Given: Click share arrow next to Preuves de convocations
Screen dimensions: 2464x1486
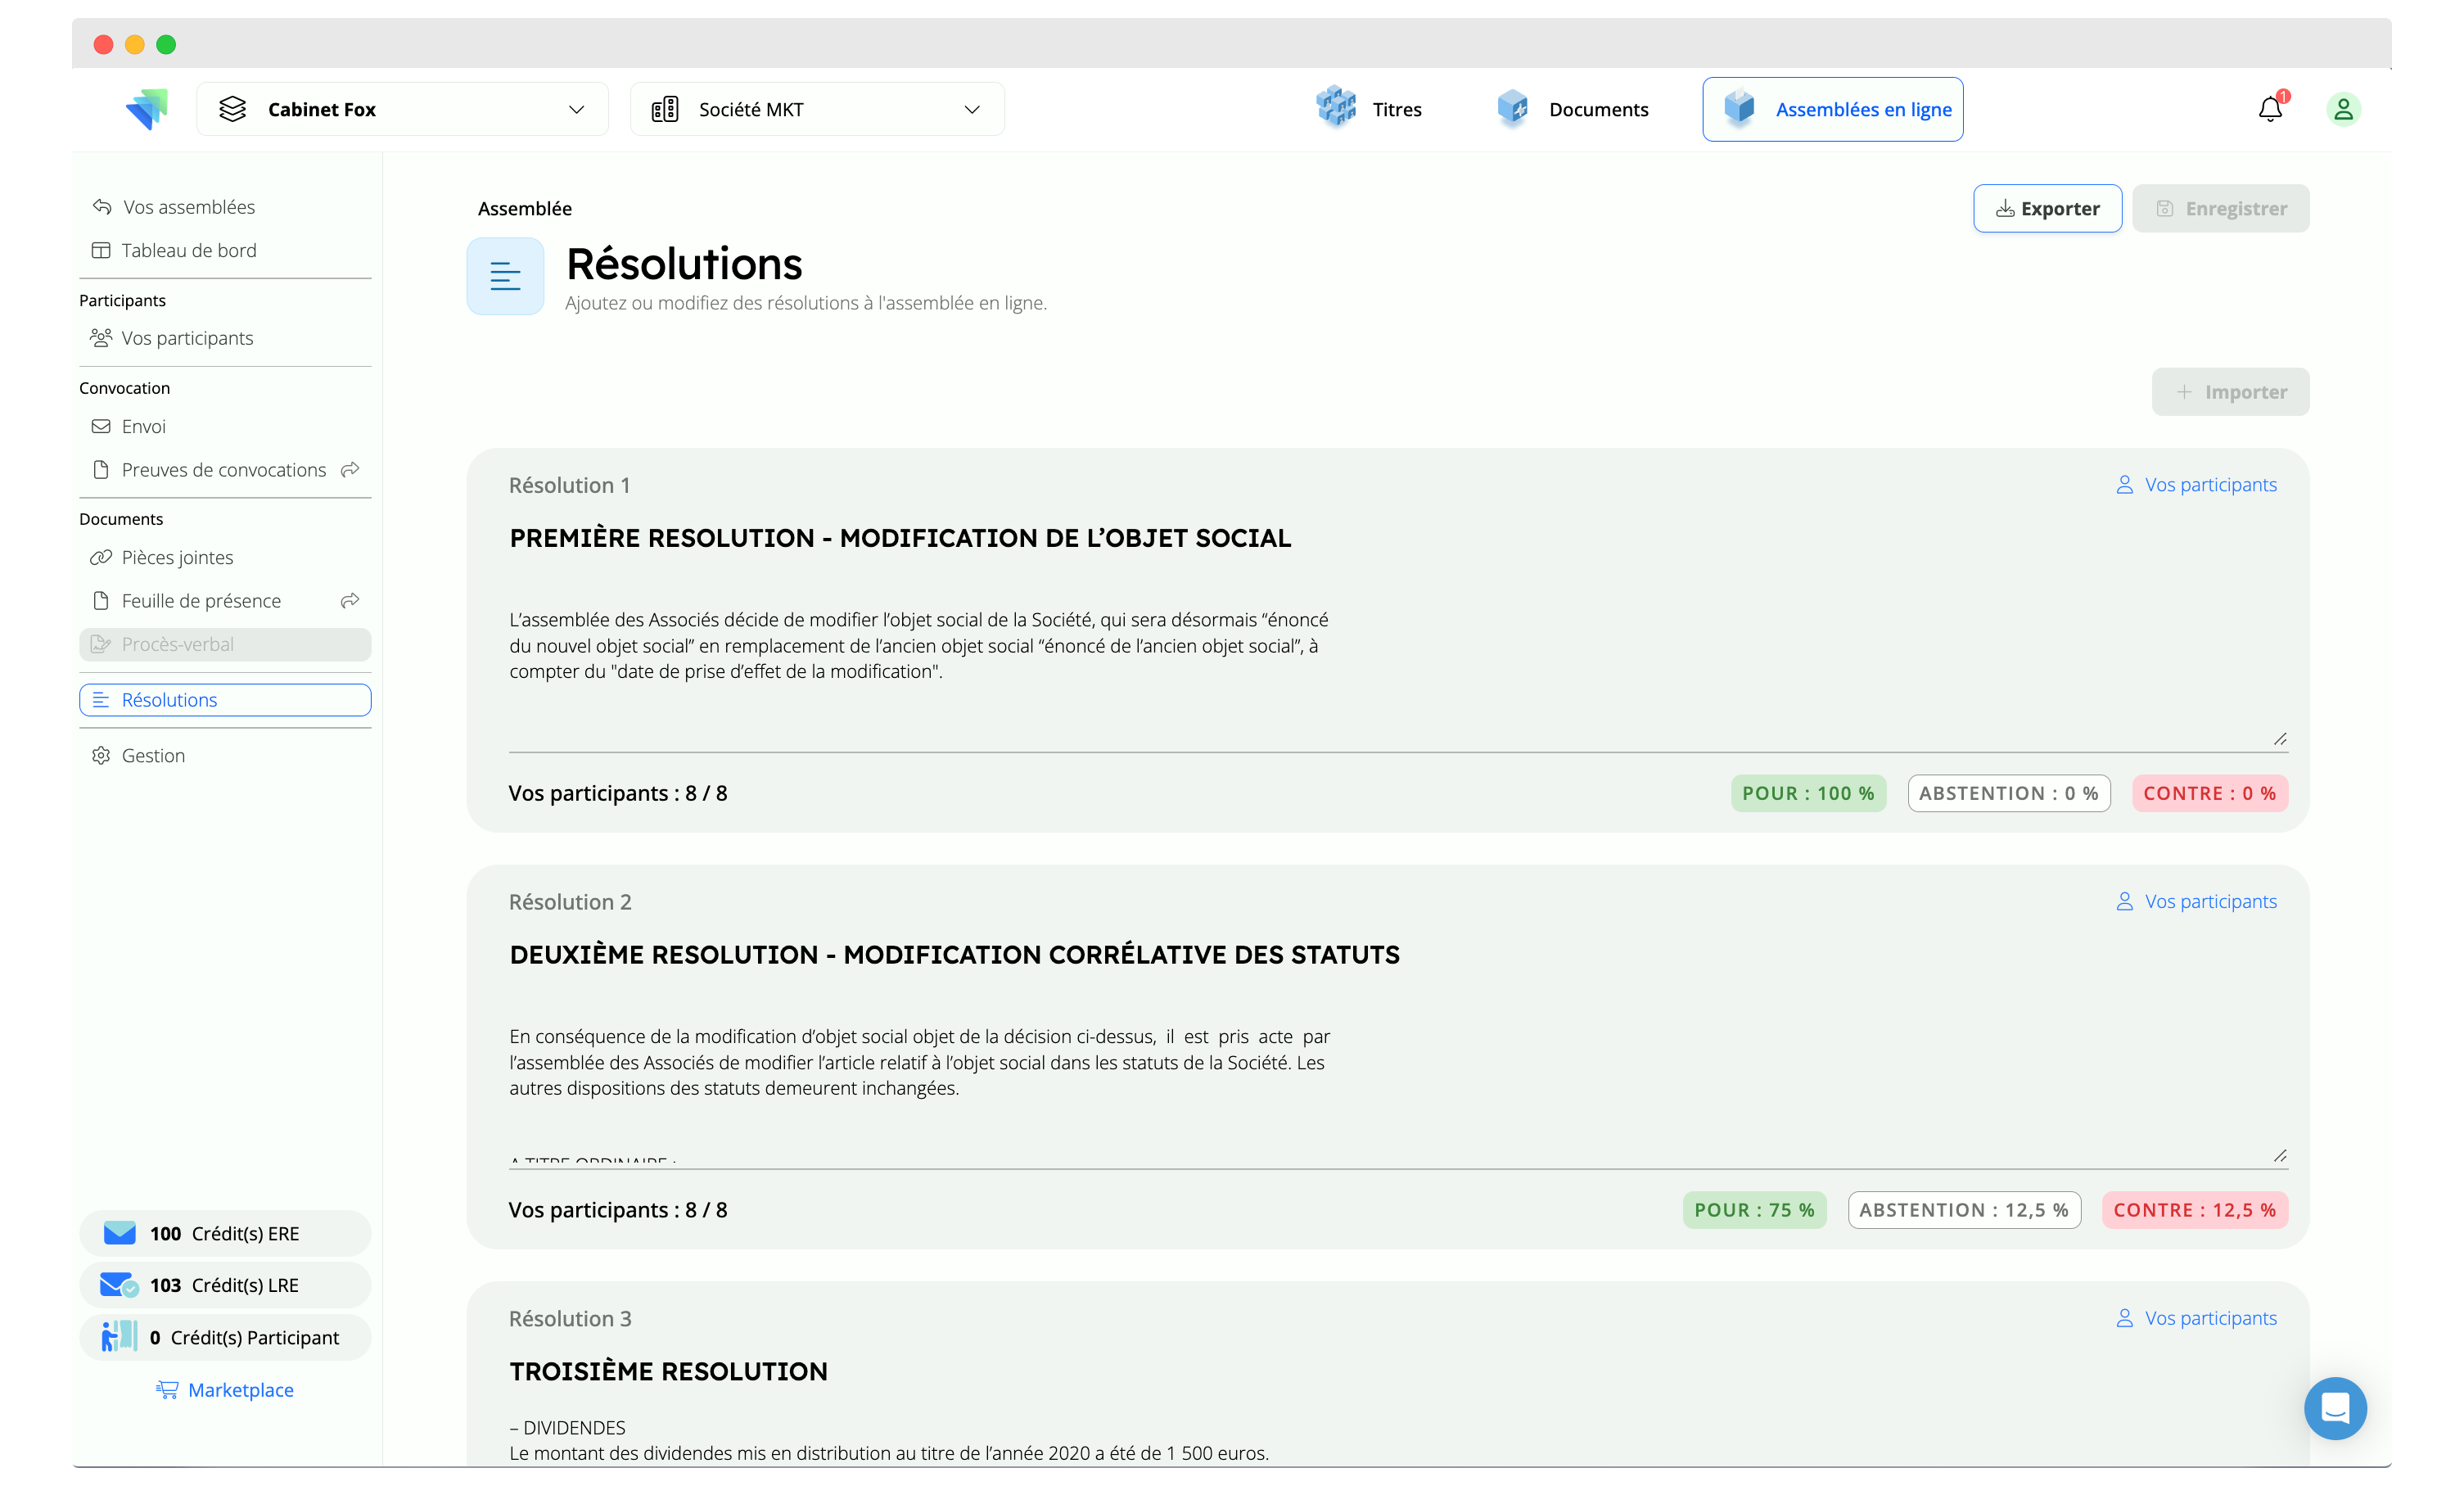Looking at the screenshot, I should [x=350, y=470].
